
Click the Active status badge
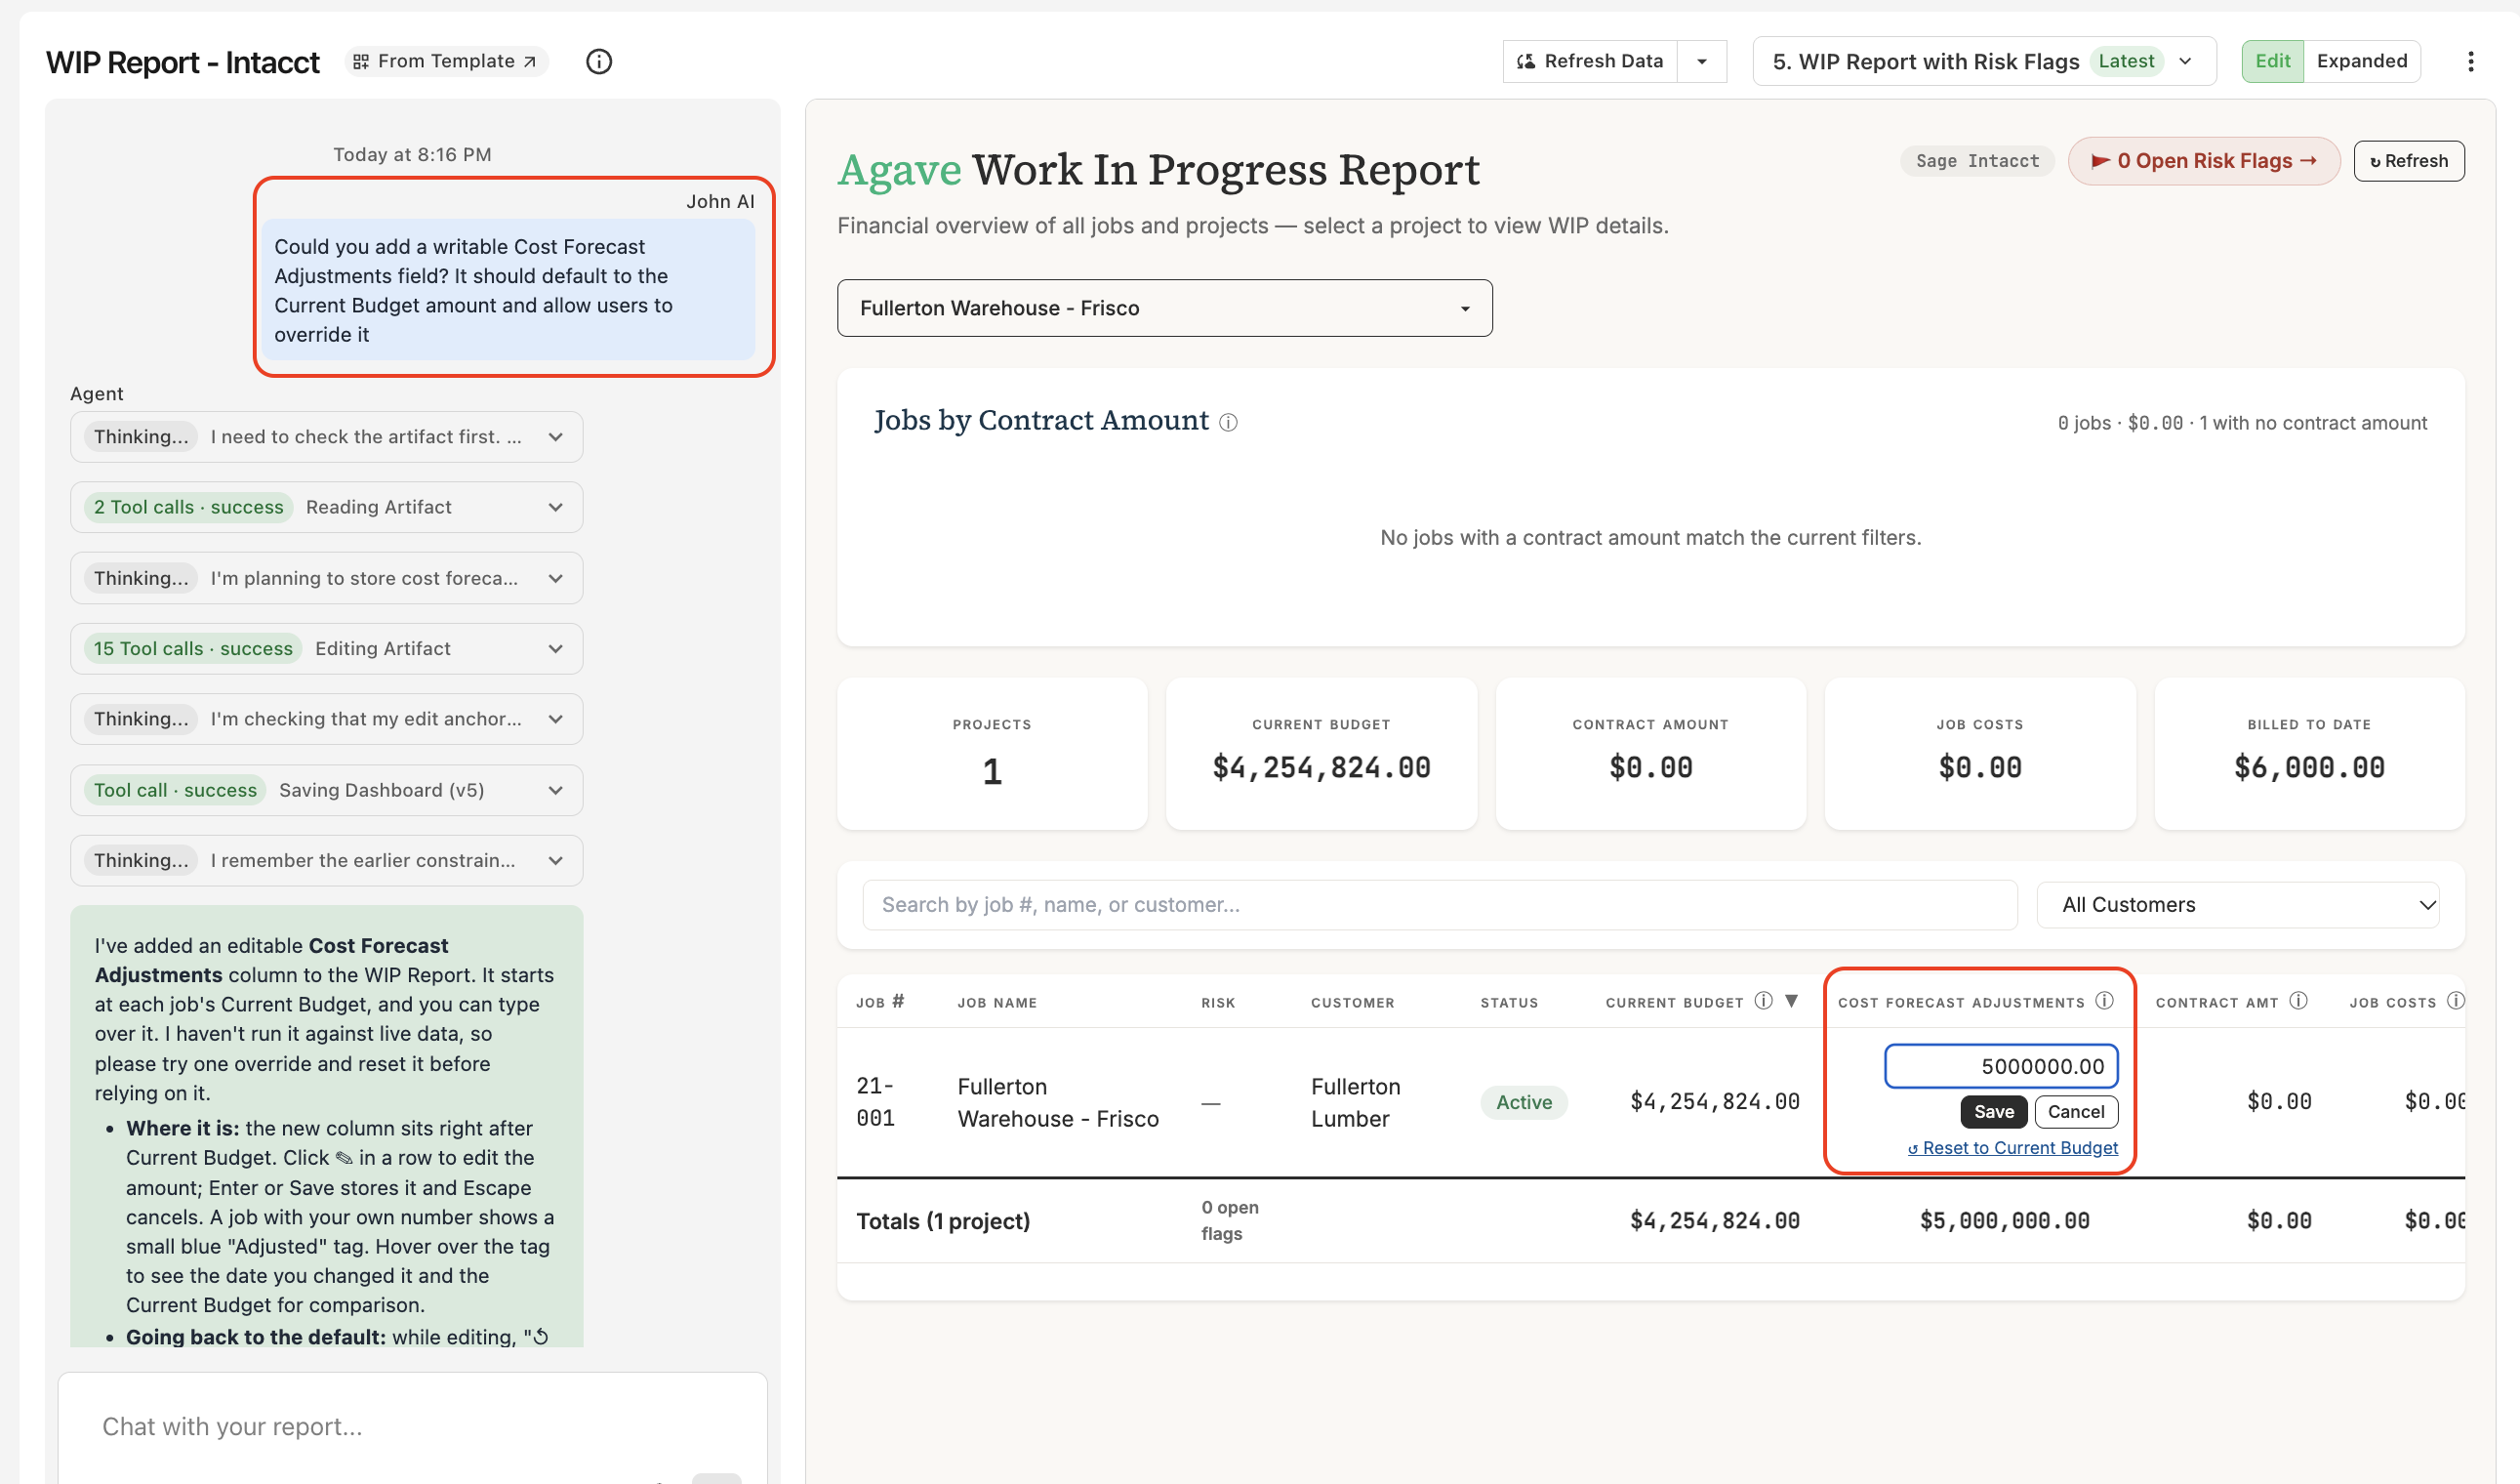[x=1524, y=1102]
